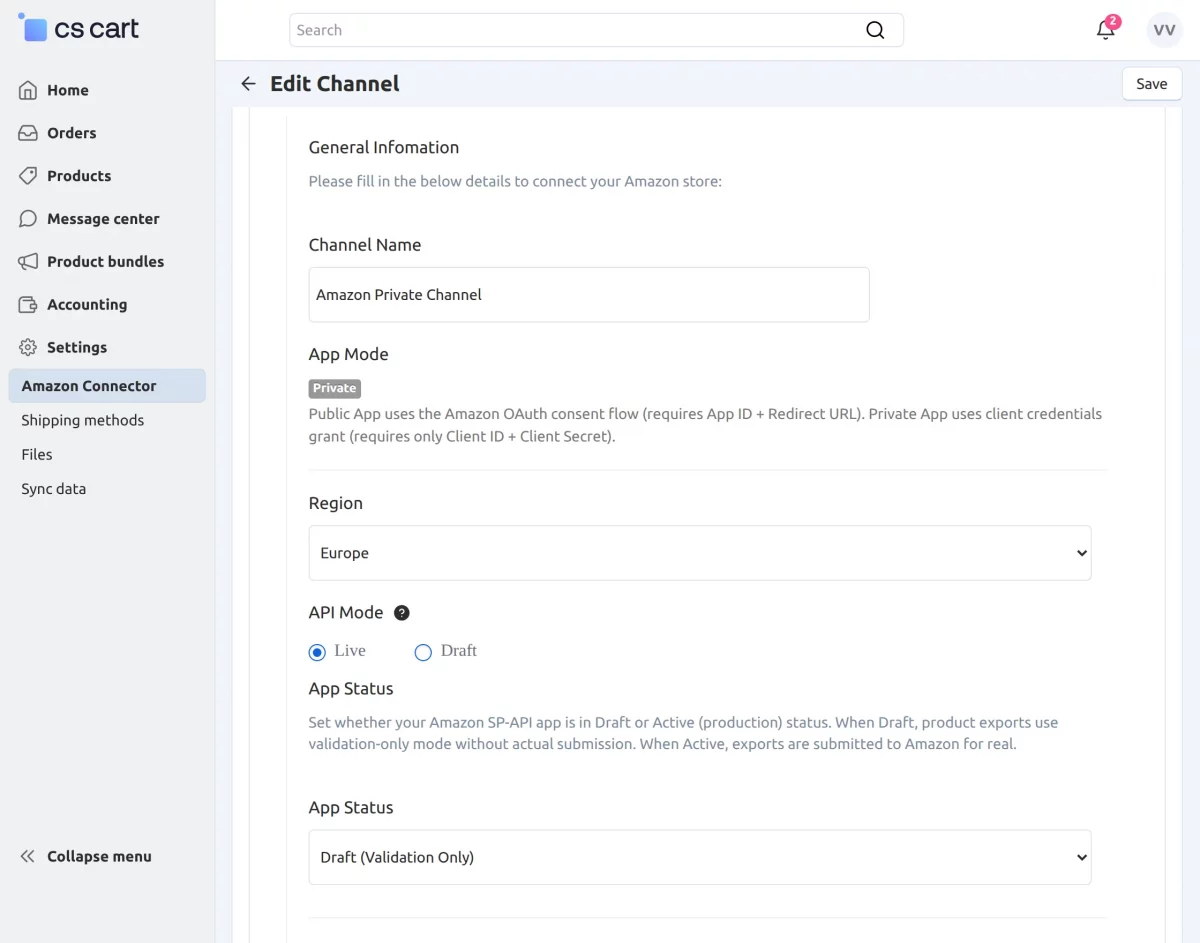
Task: Select the Draft API mode
Action: [x=423, y=652]
